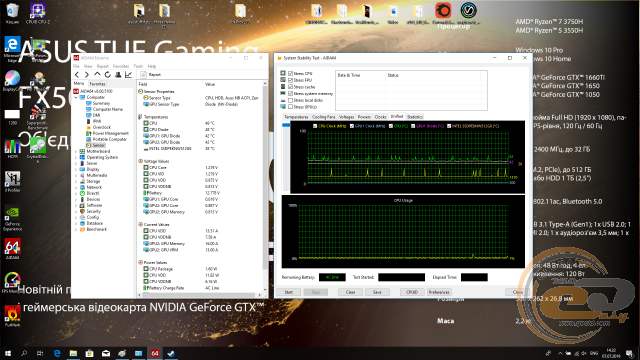Toggle CPU Clock (MHz) graph checkbox
The image size is (640, 360).
click(x=315, y=126)
